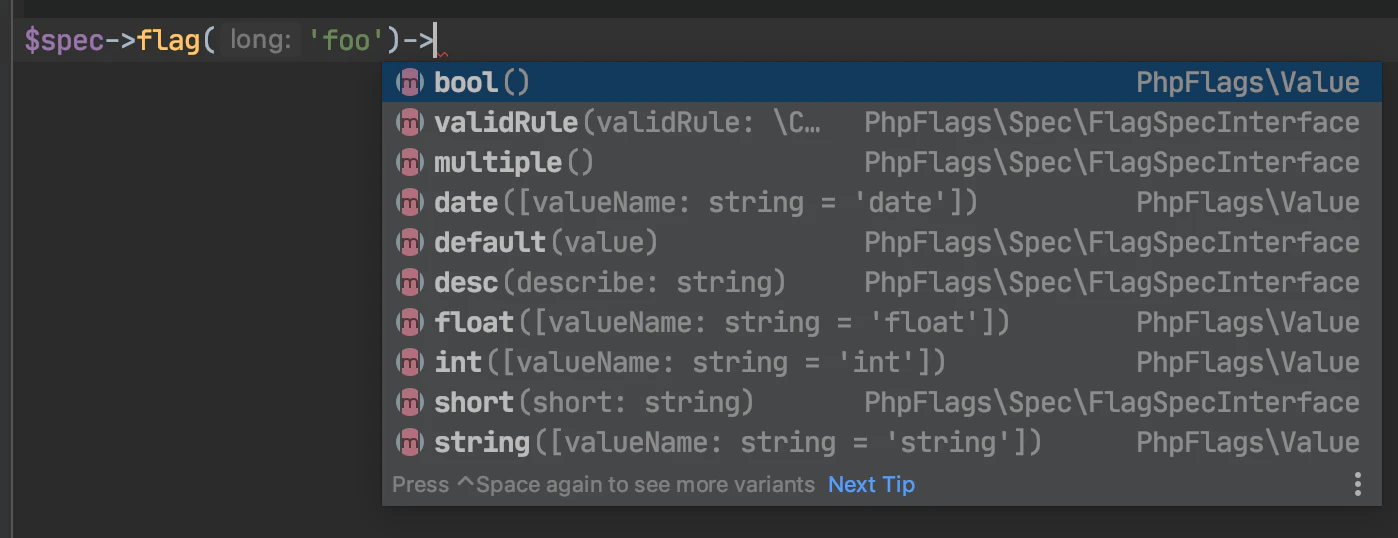Choose desc(describe: string) from the list
Image resolution: width=1398 pixels, height=538 pixels.
tap(610, 282)
